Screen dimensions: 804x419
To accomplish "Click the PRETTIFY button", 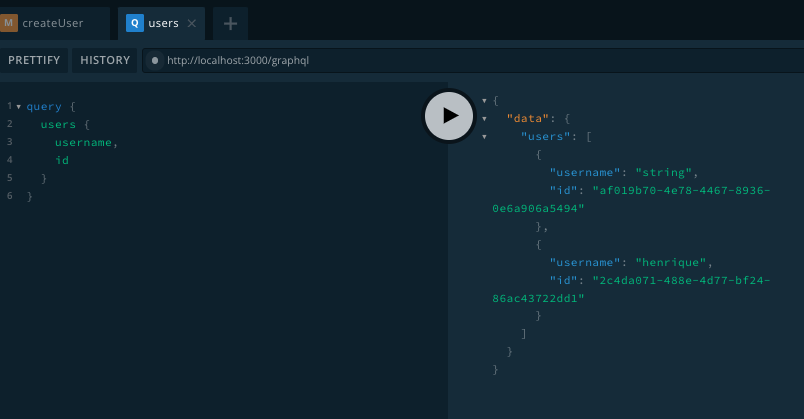I will pyautogui.click(x=34, y=60).
